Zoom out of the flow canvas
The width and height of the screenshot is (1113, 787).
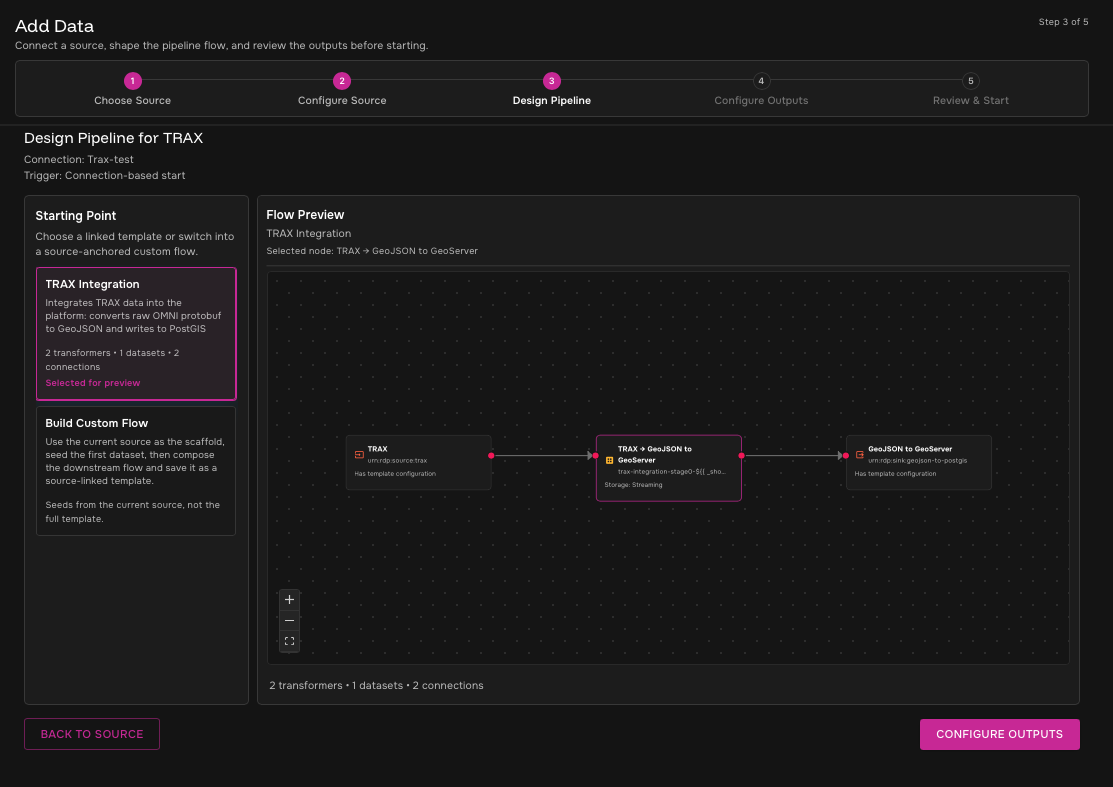coord(289,620)
